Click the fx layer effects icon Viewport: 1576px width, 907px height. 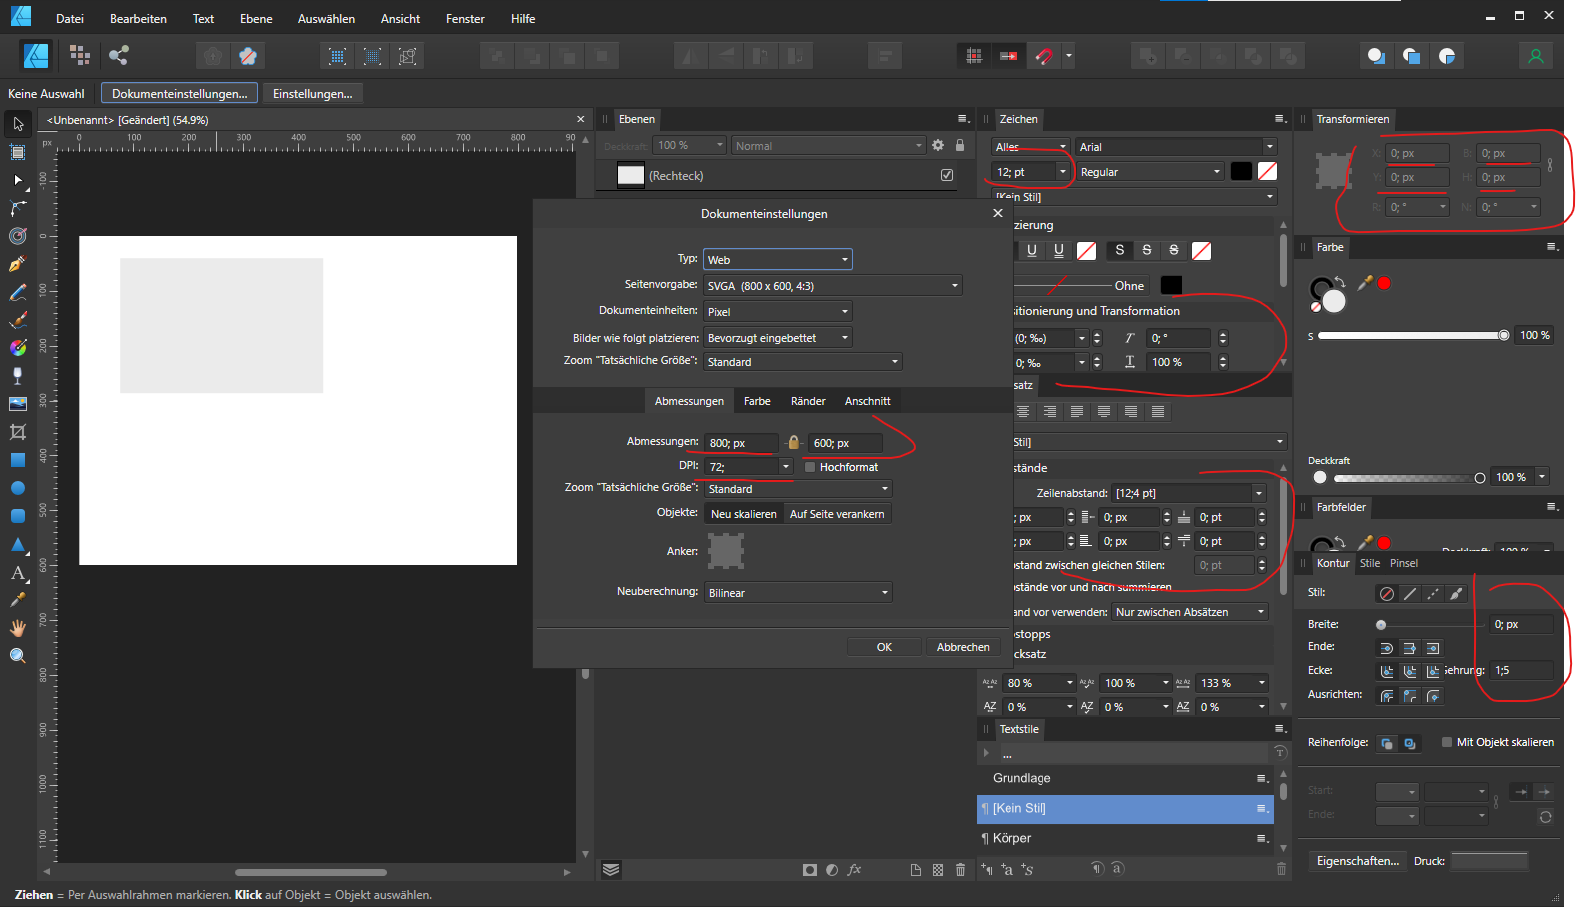[854, 870]
